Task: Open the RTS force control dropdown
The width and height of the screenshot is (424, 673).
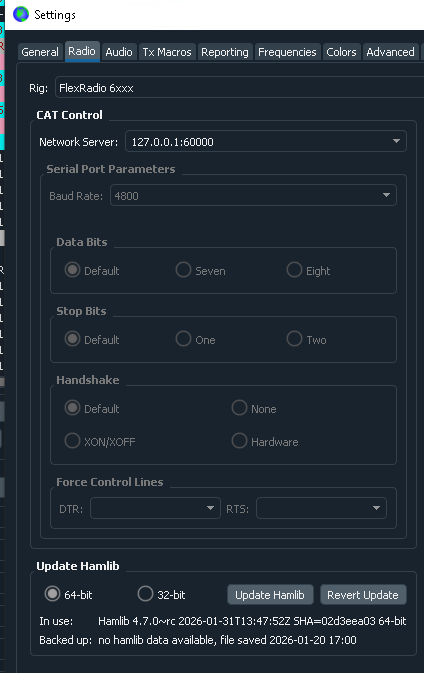Action: point(321,508)
